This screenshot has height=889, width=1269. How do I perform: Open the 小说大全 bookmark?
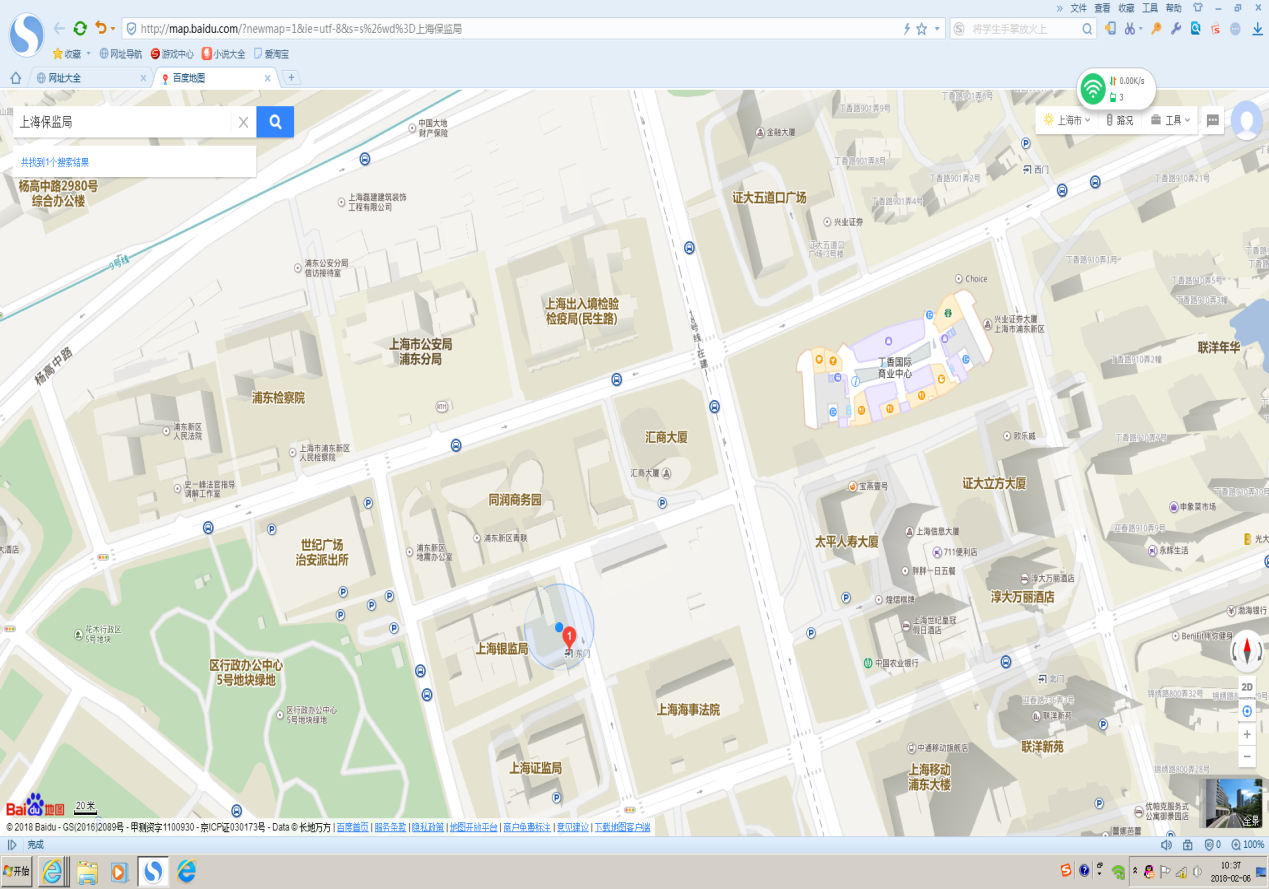(223, 54)
